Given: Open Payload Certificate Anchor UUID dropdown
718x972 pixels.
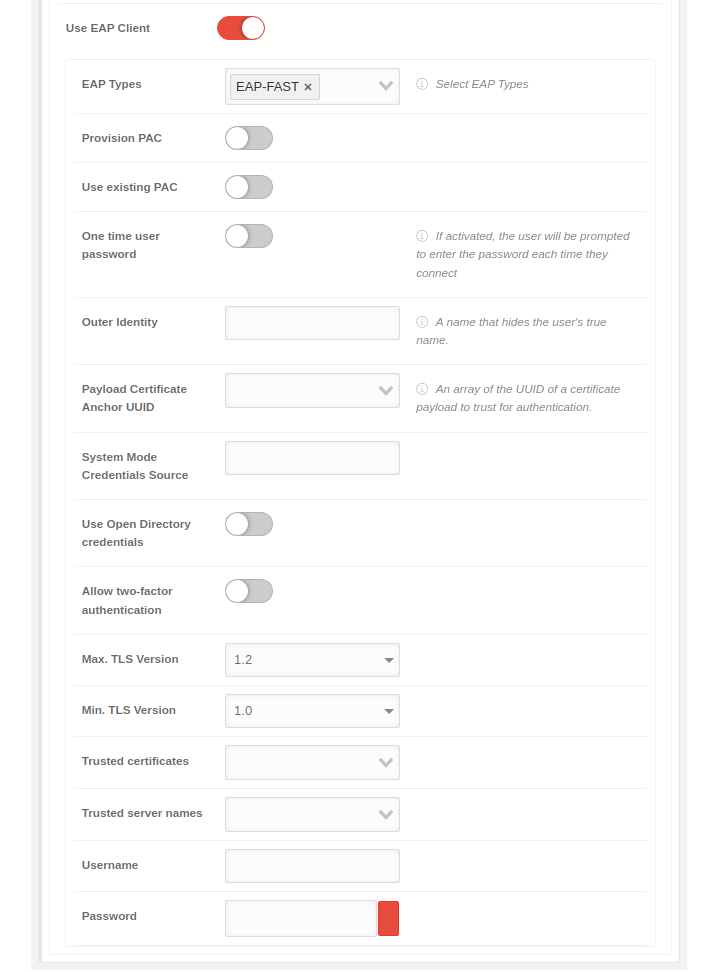Looking at the screenshot, I should tap(386, 390).
